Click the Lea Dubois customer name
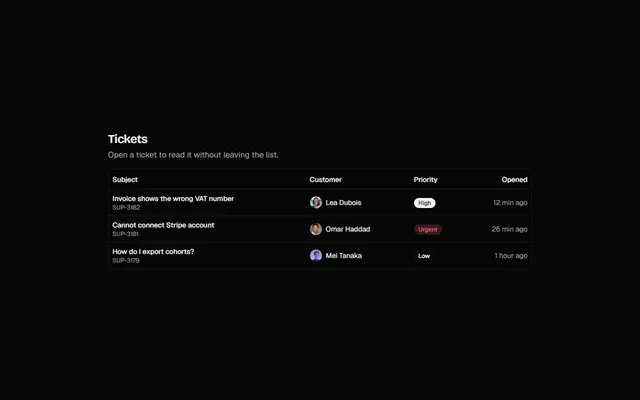Image resolution: width=640 pixels, height=400 pixels. [343, 202]
